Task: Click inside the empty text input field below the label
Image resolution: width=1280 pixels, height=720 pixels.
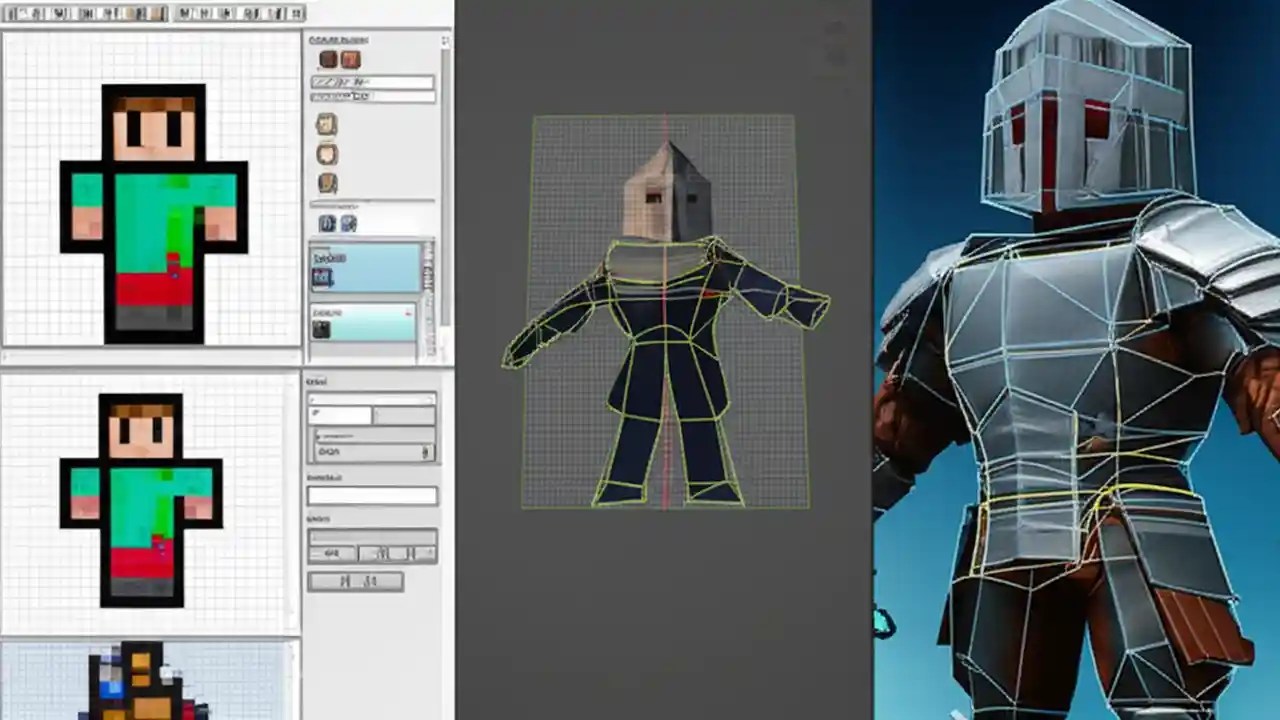Action: (x=373, y=495)
